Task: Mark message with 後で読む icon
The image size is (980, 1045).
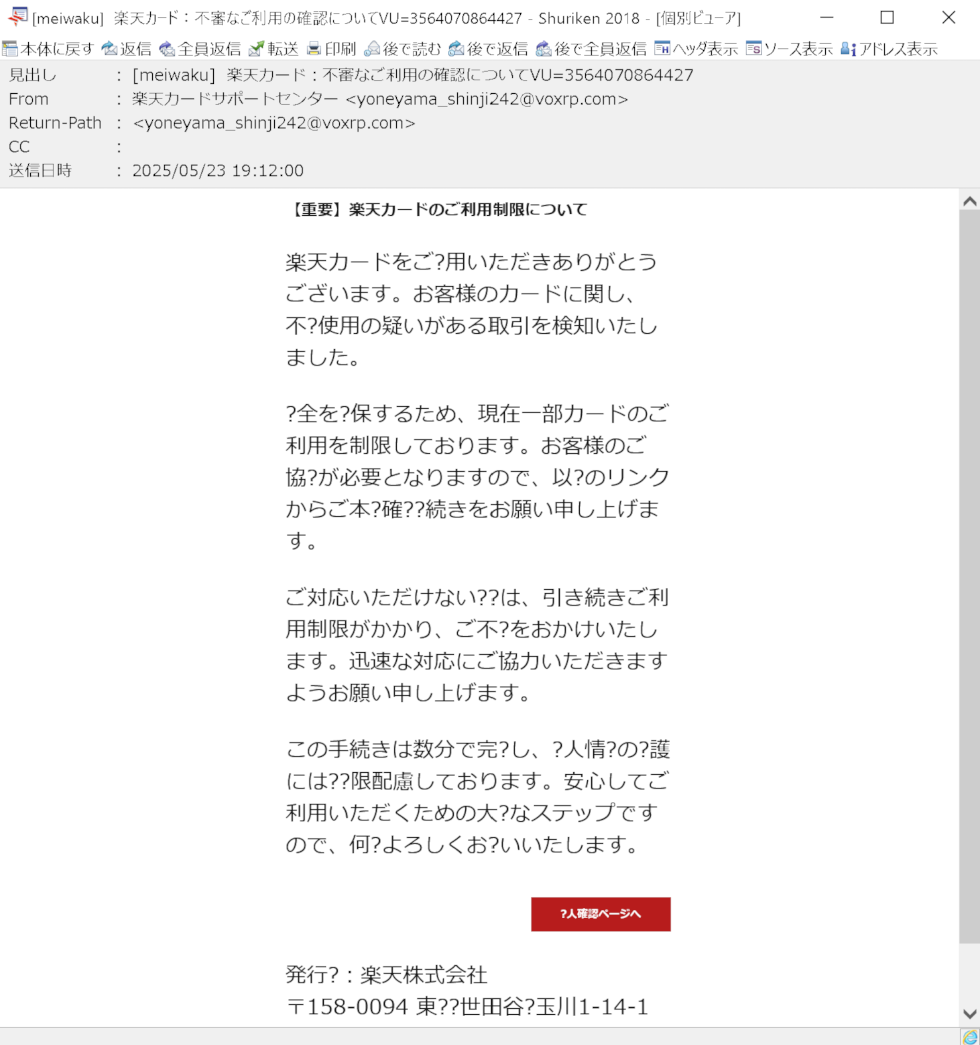Action: [x=372, y=49]
